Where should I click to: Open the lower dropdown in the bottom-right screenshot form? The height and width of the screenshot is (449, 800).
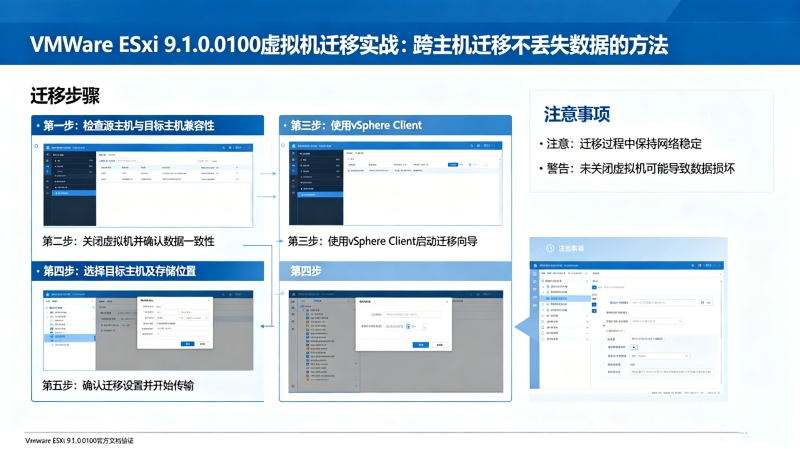(660, 356)
